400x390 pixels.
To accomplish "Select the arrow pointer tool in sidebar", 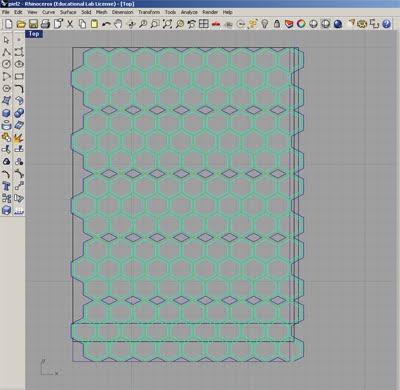I will point(6,40).
